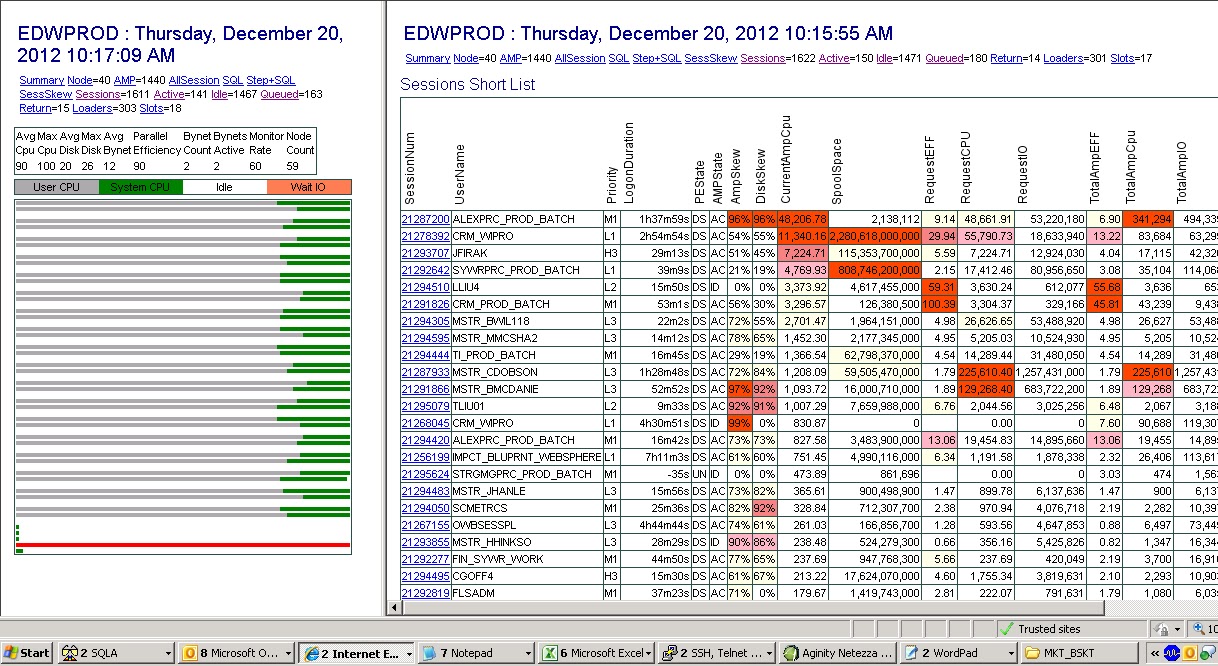
Task: Click the Slots=17 link in the right pane
Action: (1124, 58)
